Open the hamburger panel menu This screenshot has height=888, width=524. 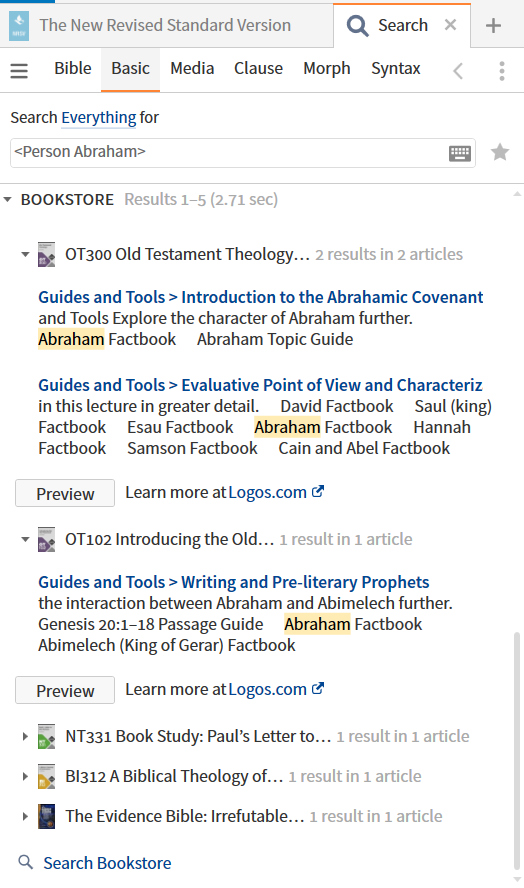[19, 71]
